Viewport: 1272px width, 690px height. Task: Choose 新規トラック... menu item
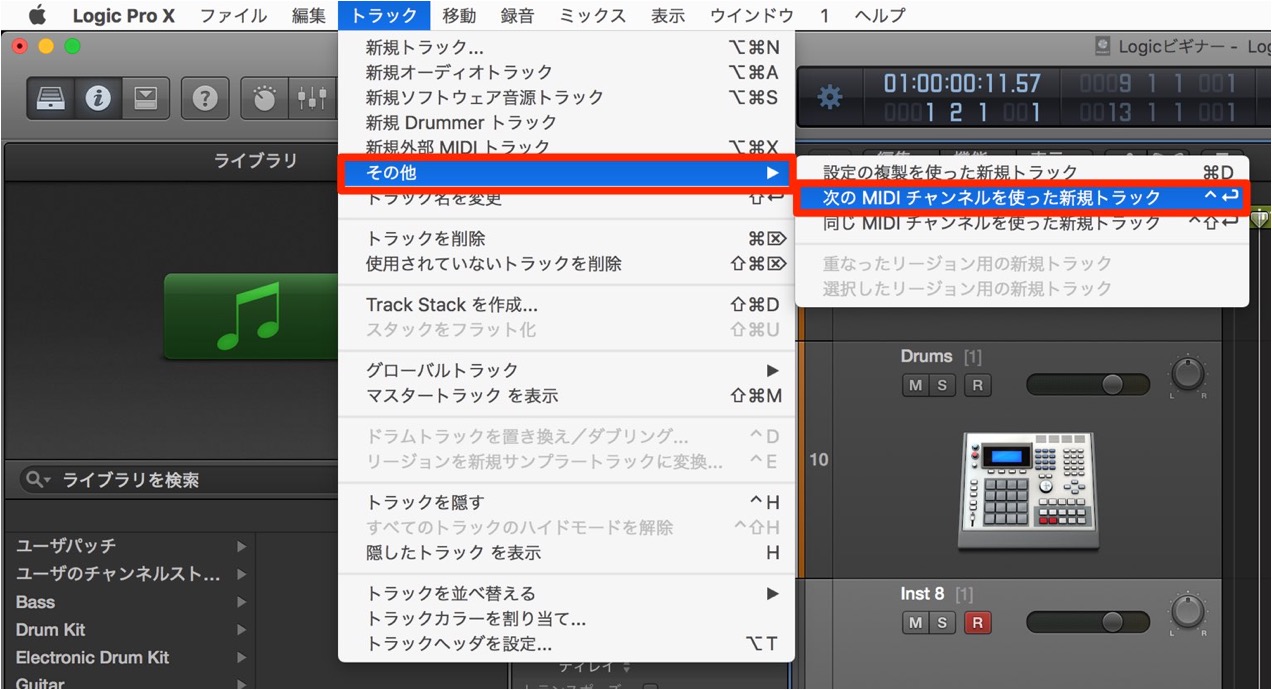click(566, 47)
